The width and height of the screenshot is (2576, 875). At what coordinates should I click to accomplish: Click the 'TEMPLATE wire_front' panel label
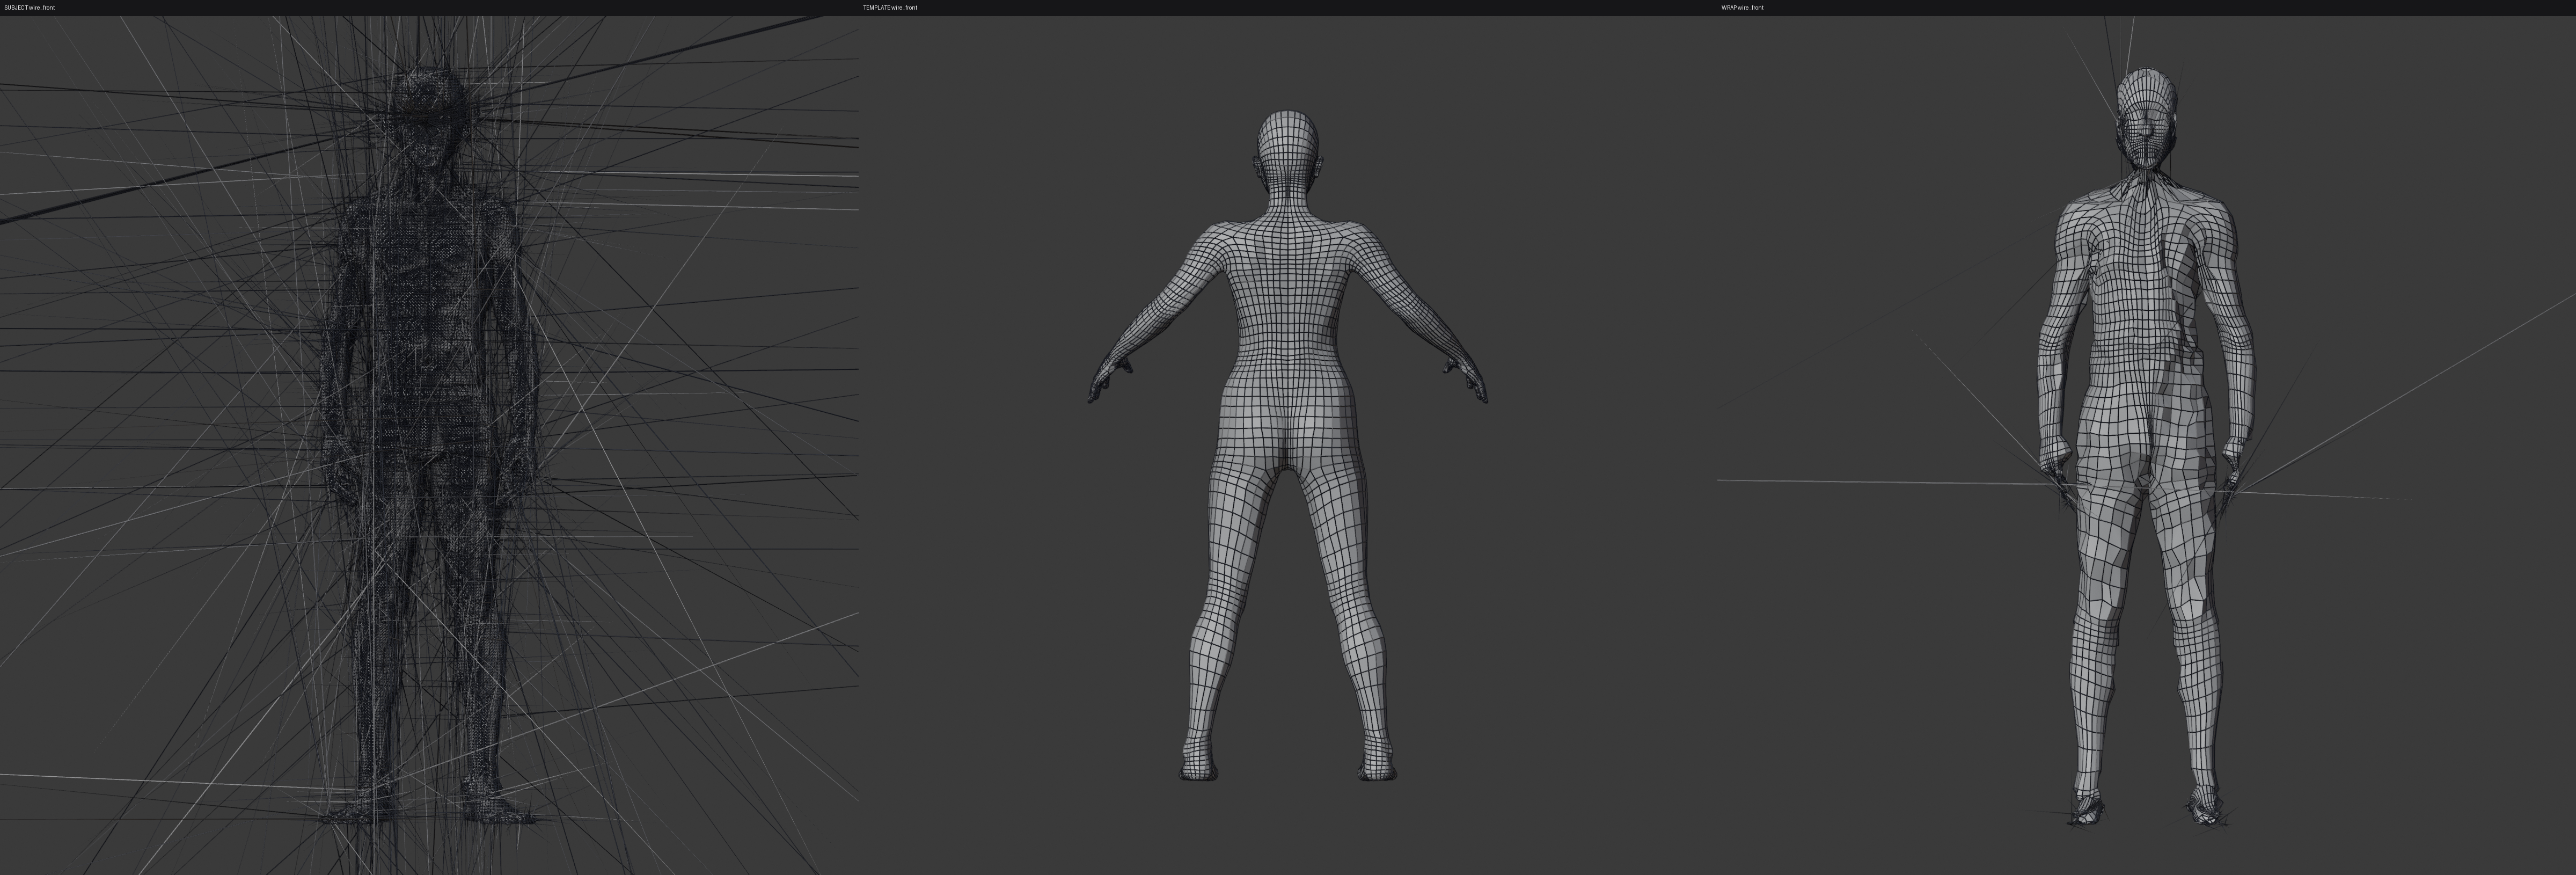(x=890, y=7)
